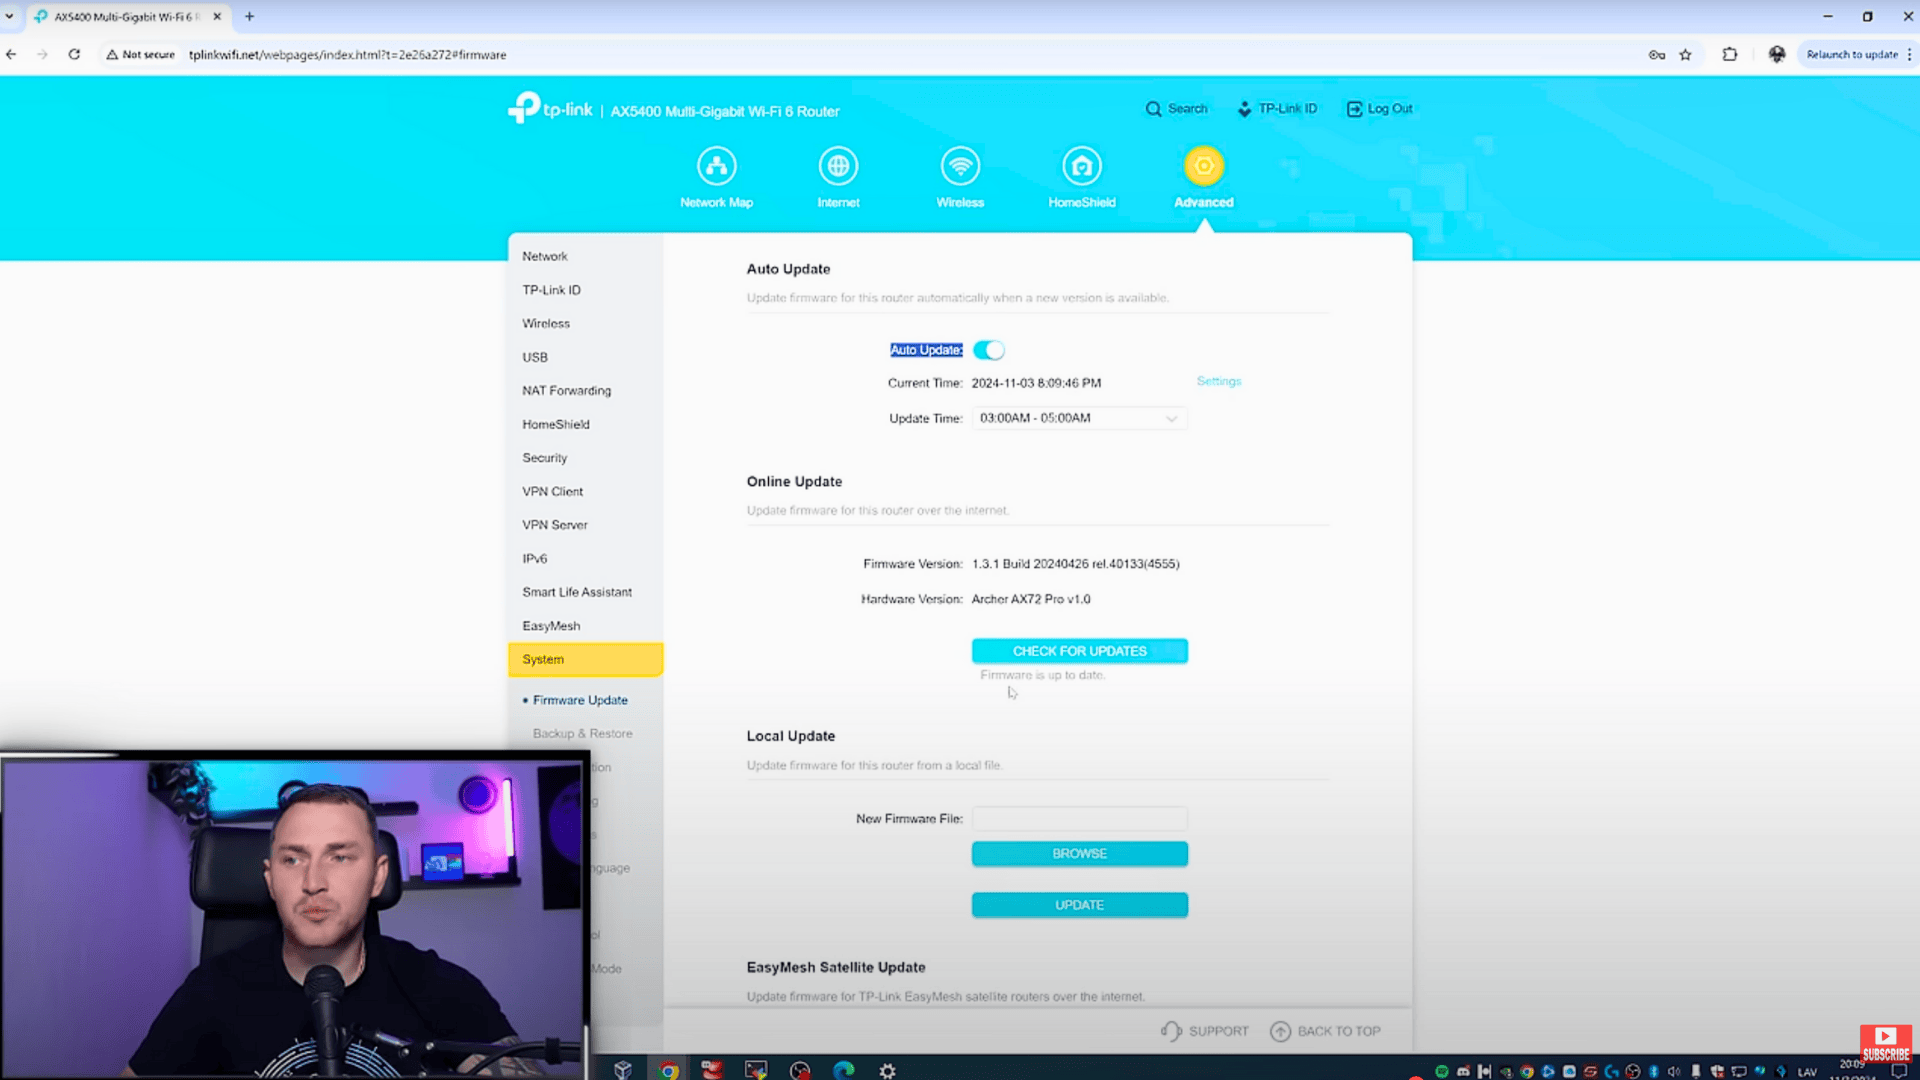The height and width of the screenshot is (1080, 1920).
Task: Click the Settings link beside Current Time
Action: (x=1218, y=381)
